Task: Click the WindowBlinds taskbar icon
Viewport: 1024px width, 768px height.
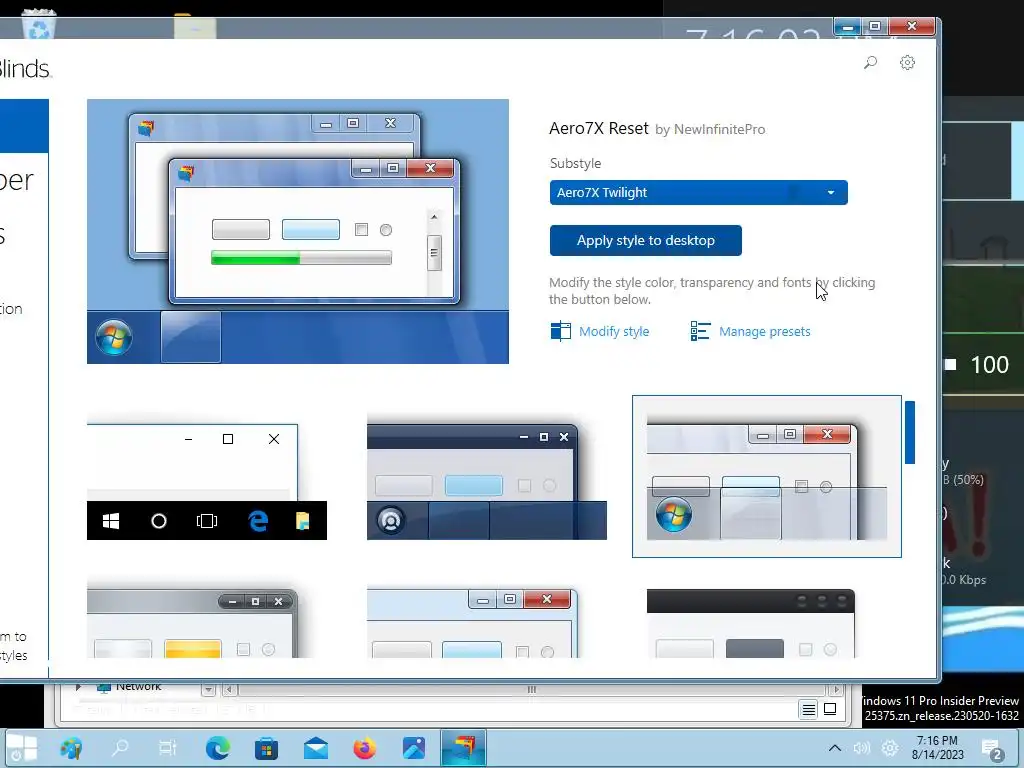Action: [x=463, y=748]
